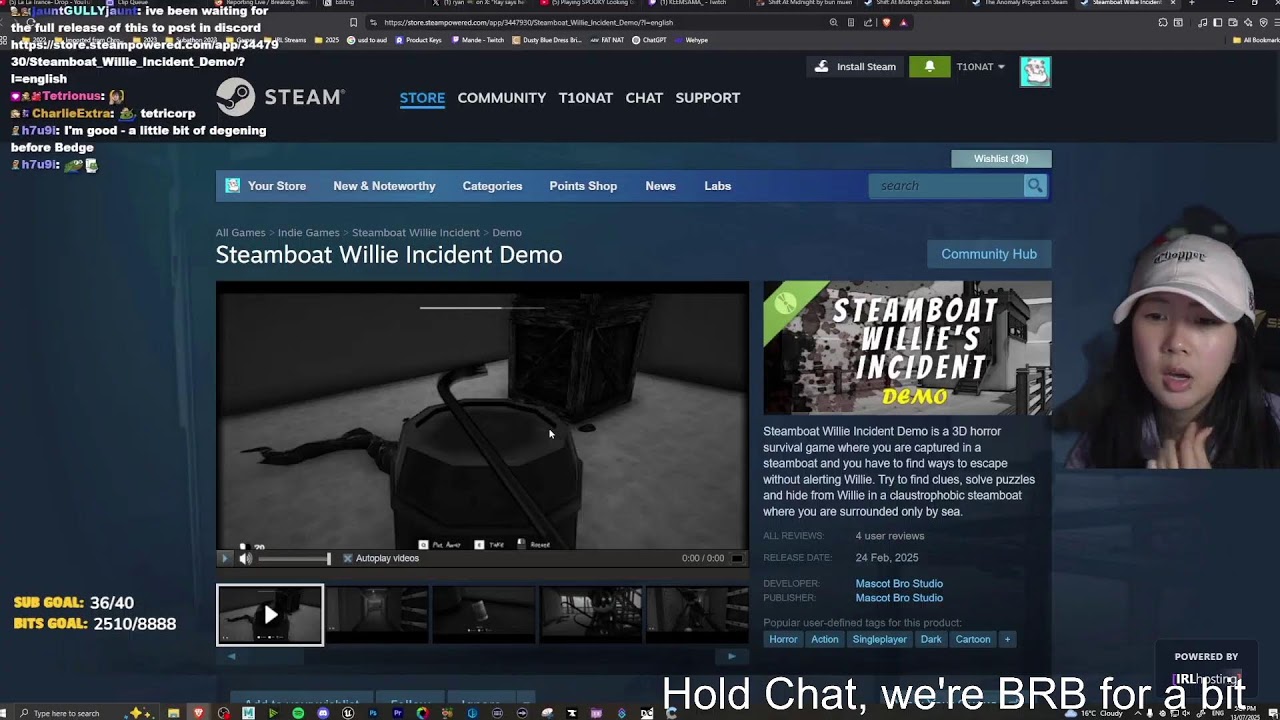Play the video with small play icon
Image resolution: width=1280 pixels, height=720 pixels.
pyautogui.click(x=224, y=558)
